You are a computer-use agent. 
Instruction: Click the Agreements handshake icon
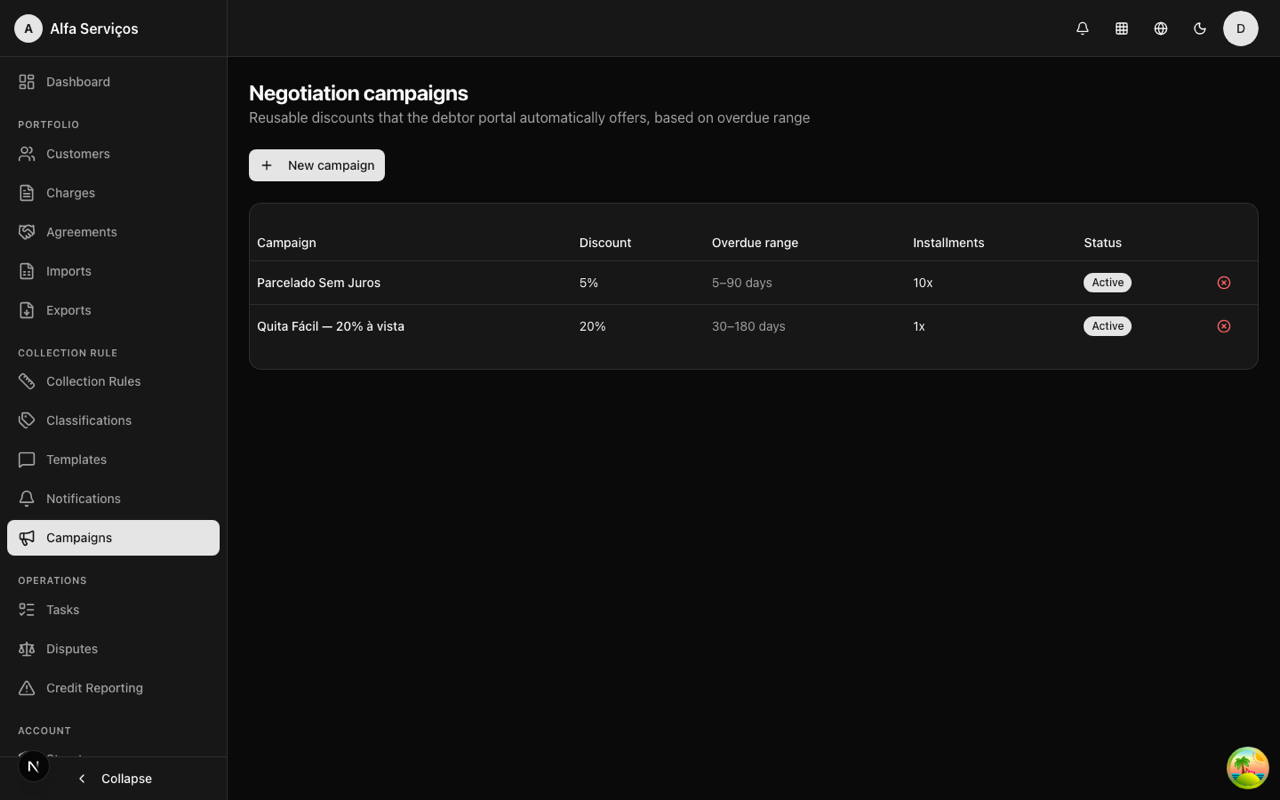pyautogui.click(x=27, y=232)
